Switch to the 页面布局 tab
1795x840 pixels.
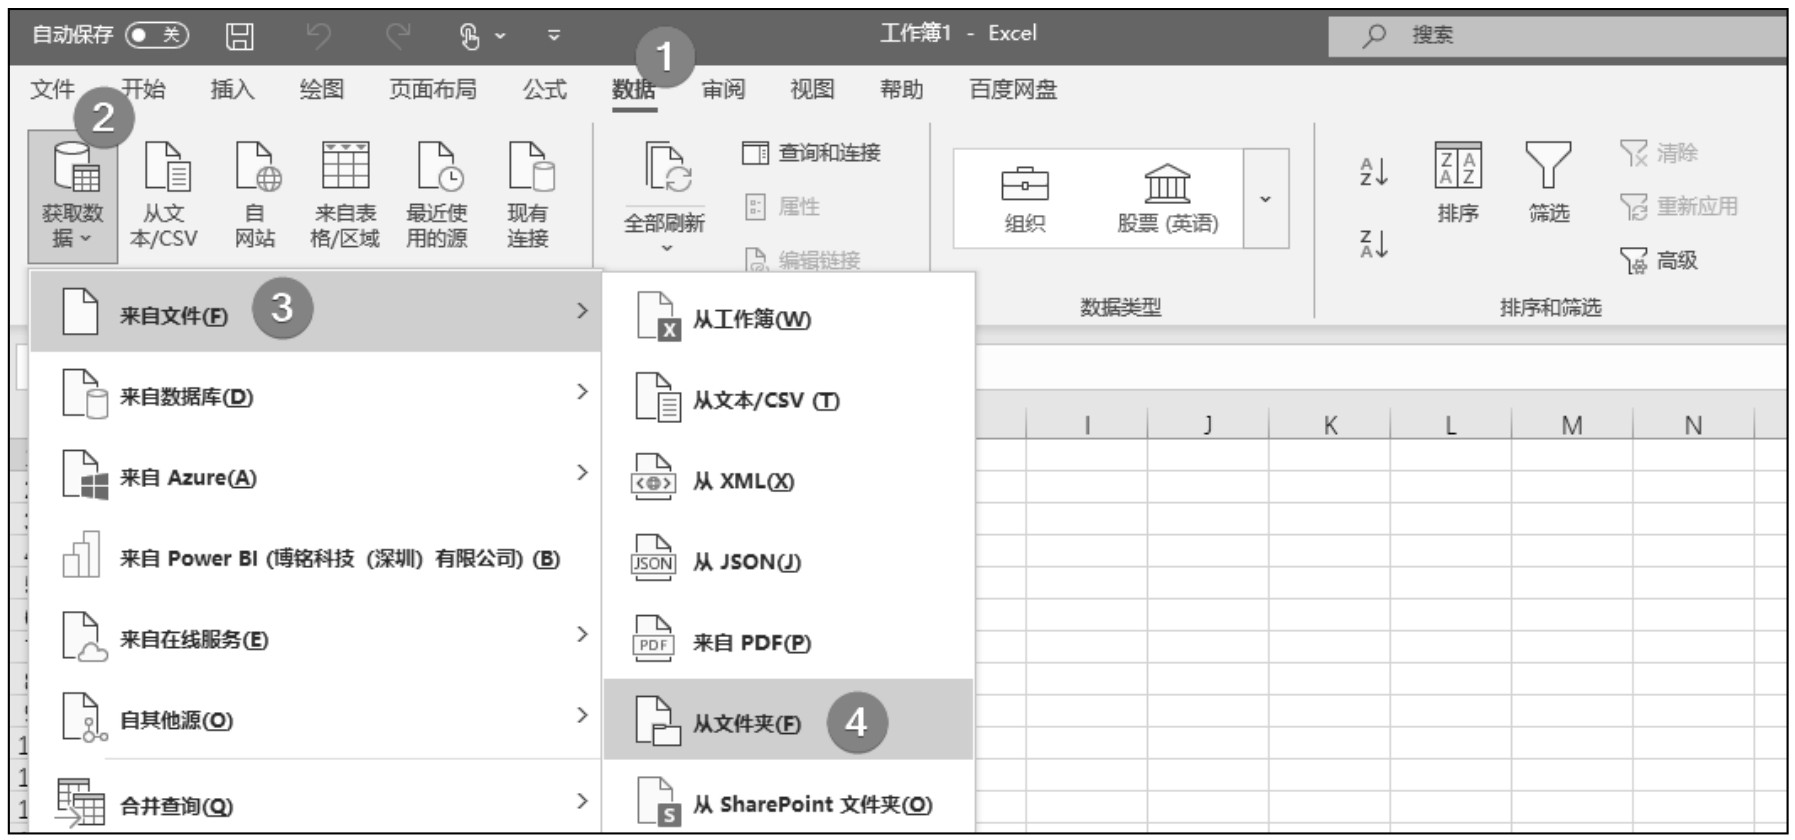coord(432,89)
